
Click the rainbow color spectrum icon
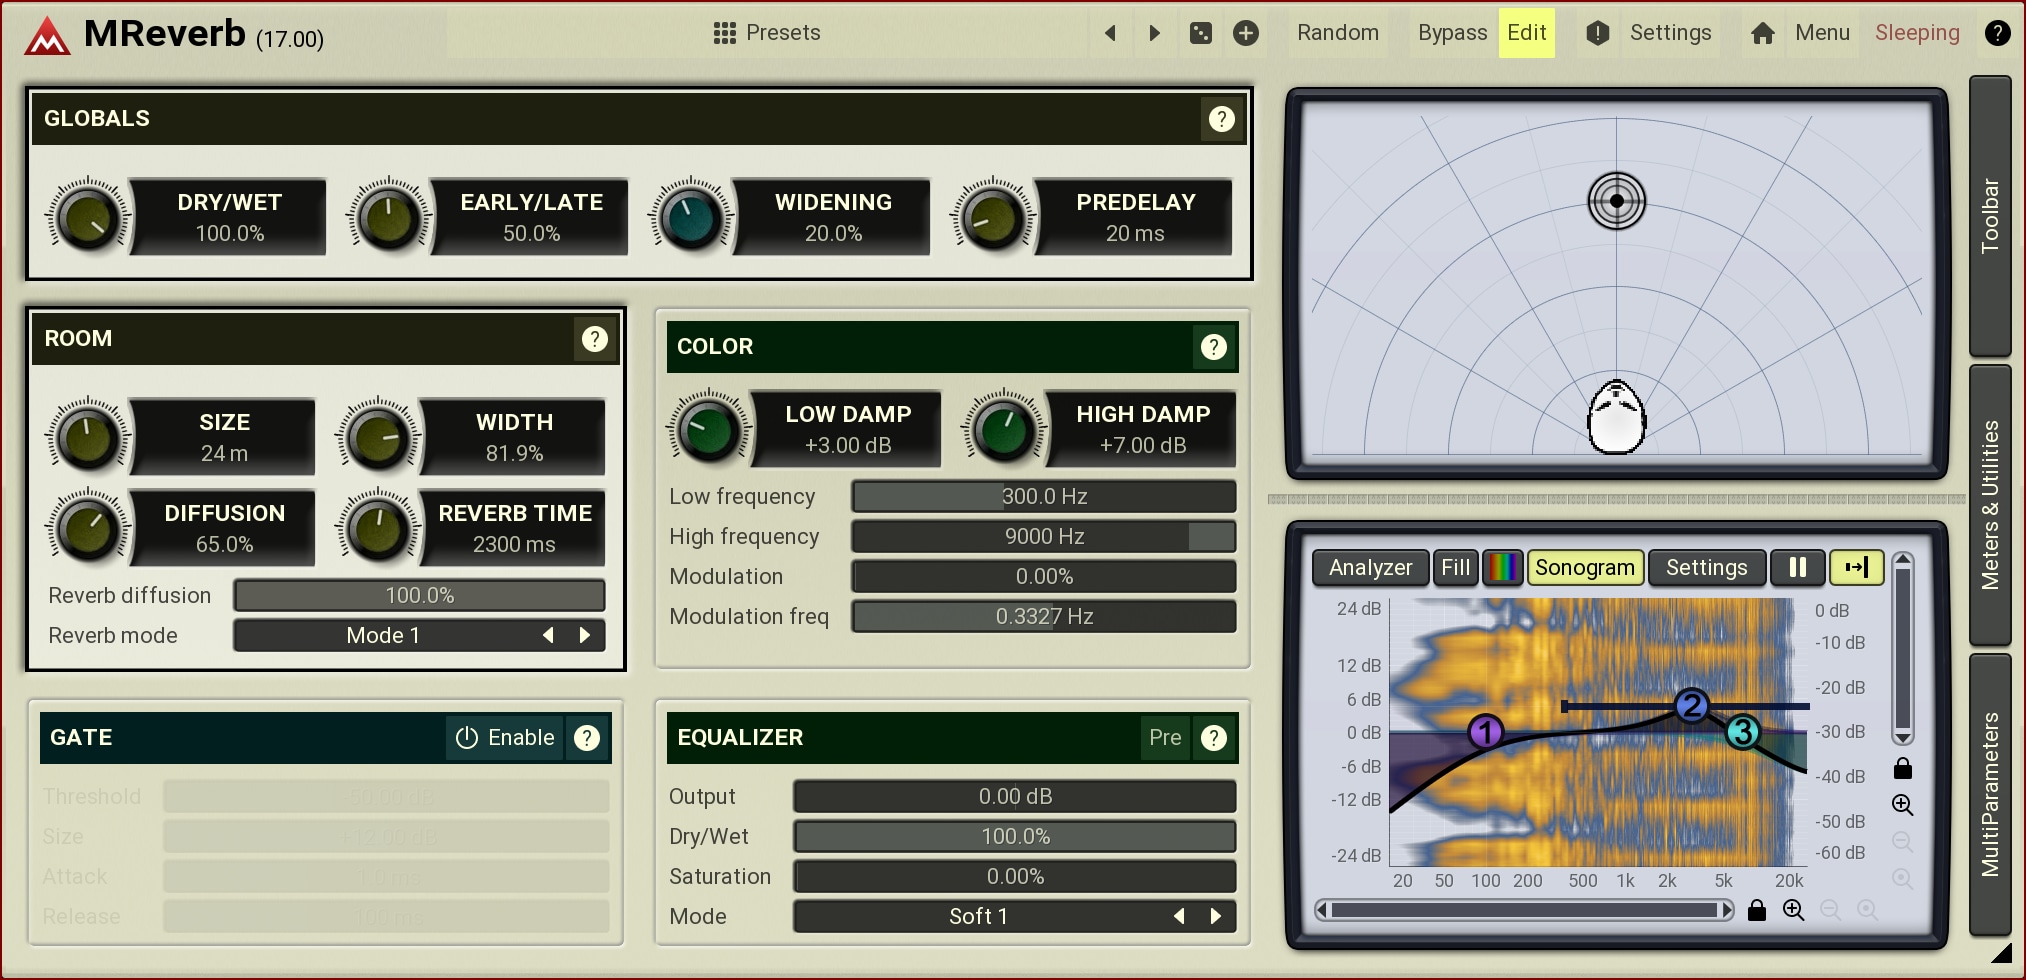point(1502,568)
